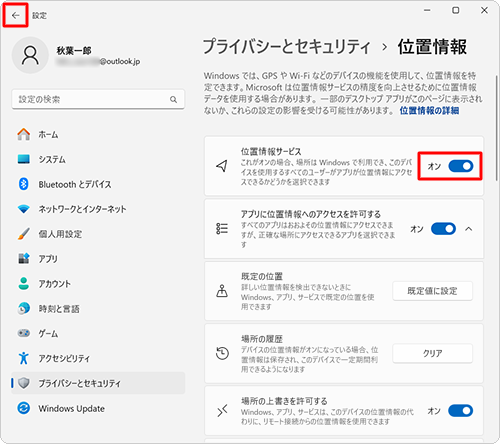
Task: Open ゲーム settings category
Action: click(98, 333)
